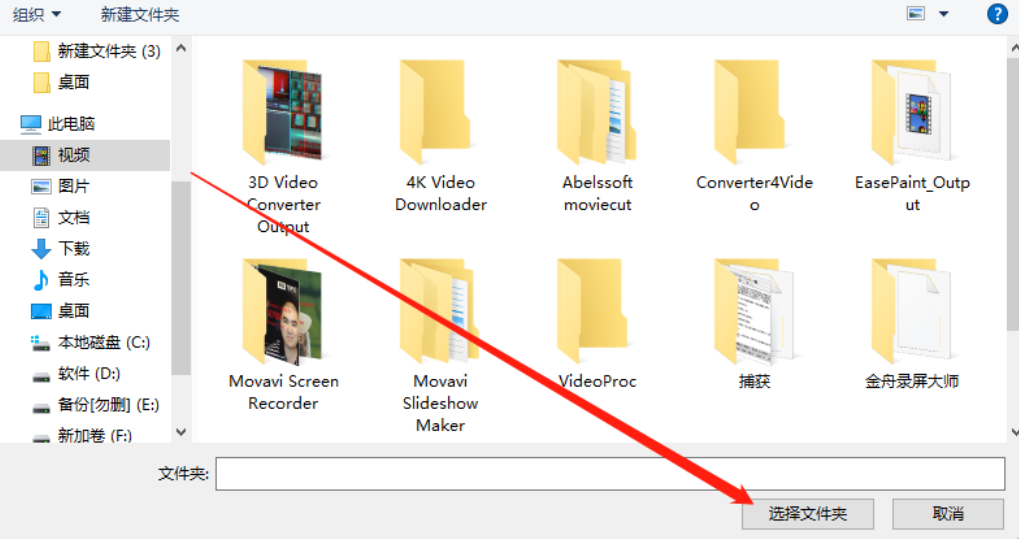
Task: Click sidebar scrollbar down arrow
Action: [x=181, y=432]
